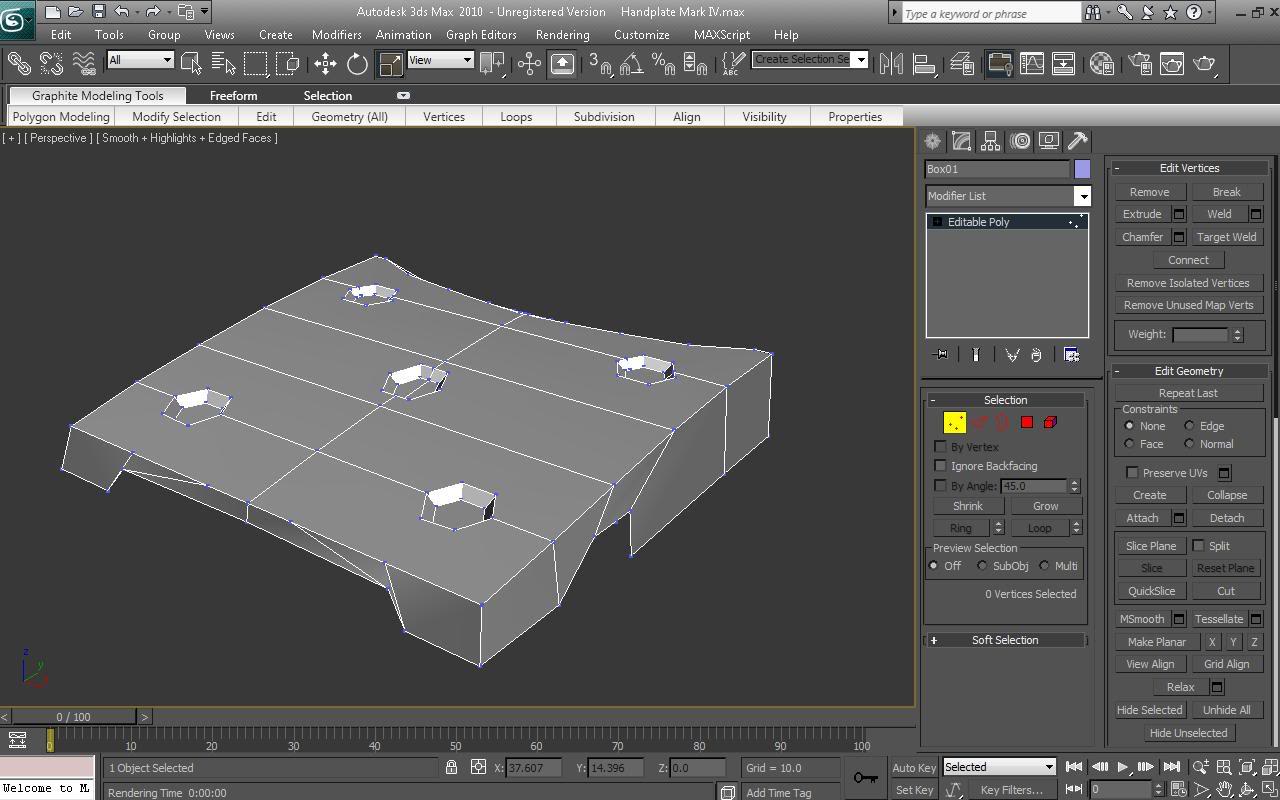Toggle the Set Key mode key icon

point(865,778)
